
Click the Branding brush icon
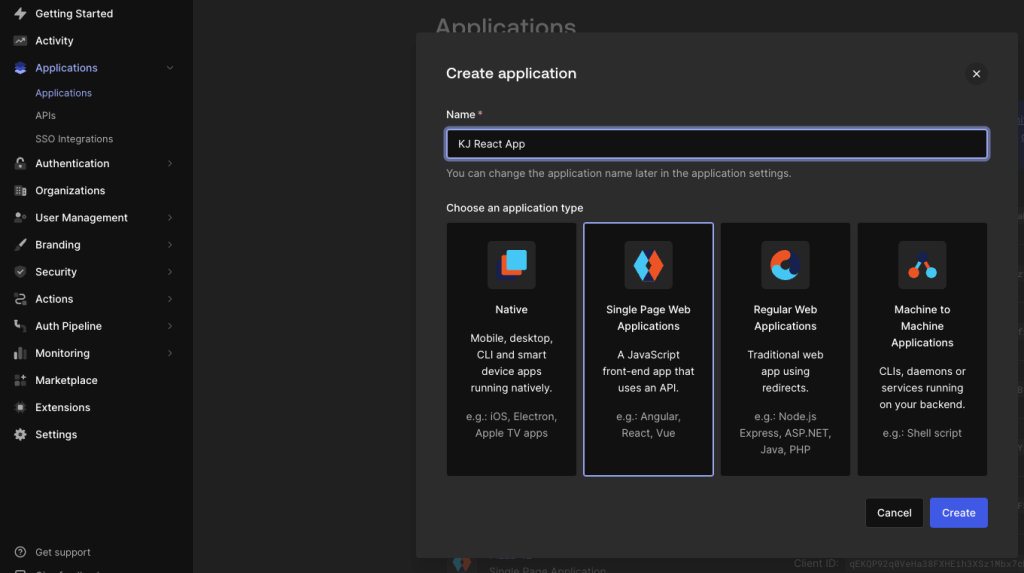(20, 245)
